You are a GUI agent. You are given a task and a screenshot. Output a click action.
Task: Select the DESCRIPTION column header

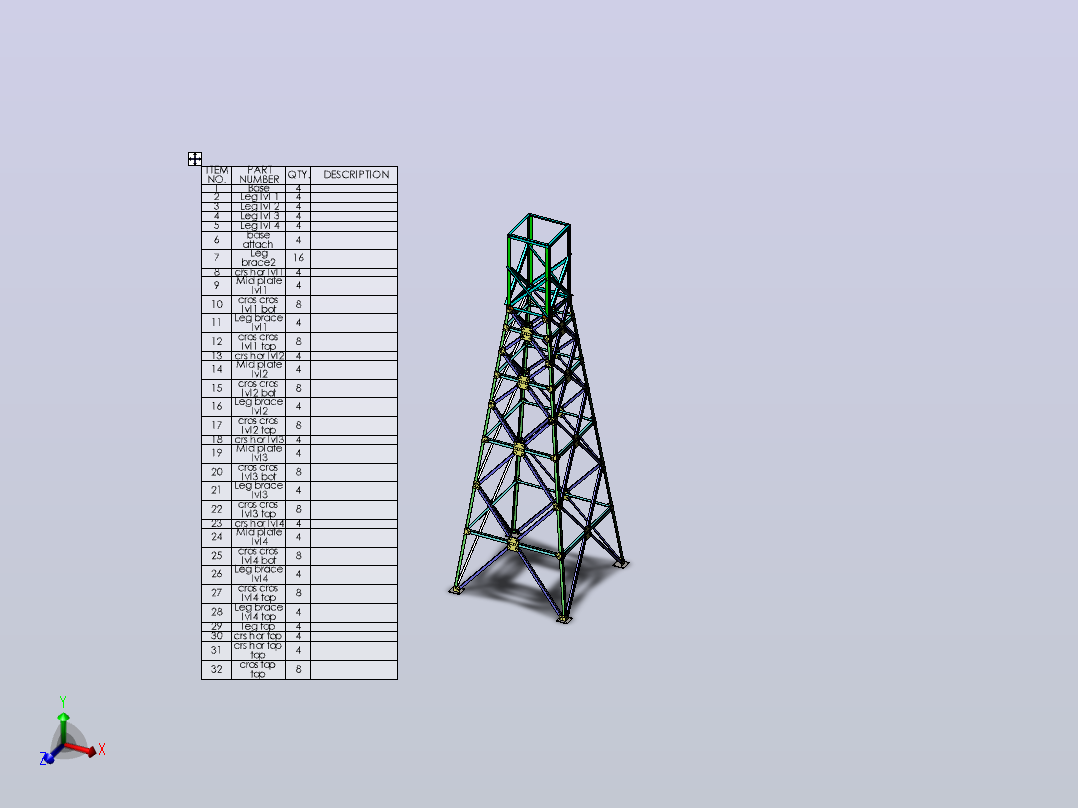pos(354,175)
